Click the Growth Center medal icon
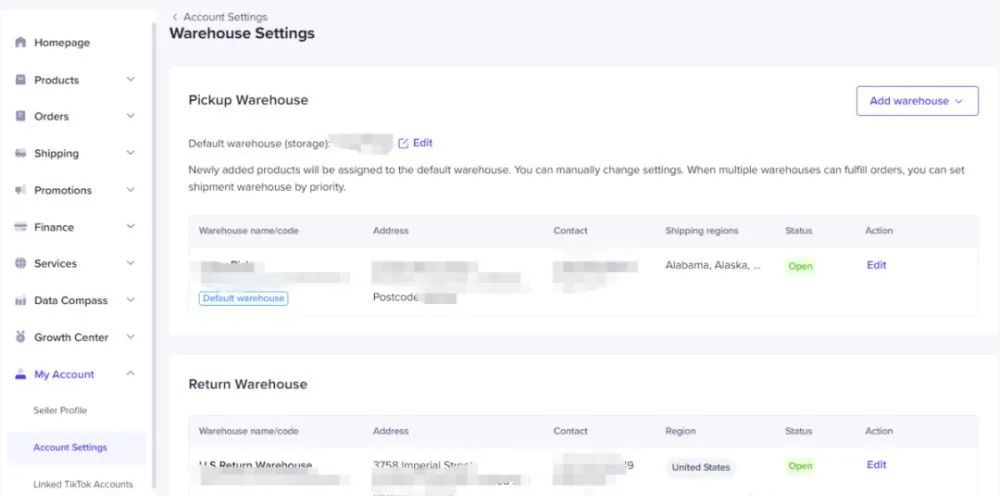 (20, 337)
